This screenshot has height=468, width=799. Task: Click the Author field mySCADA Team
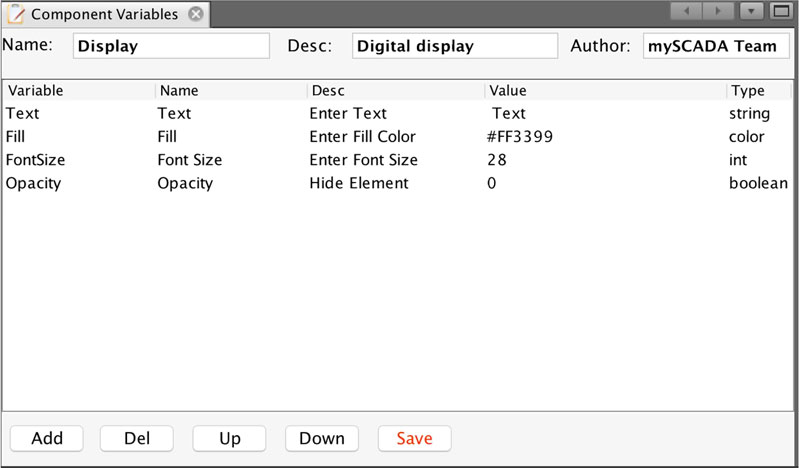pos(716,46)
